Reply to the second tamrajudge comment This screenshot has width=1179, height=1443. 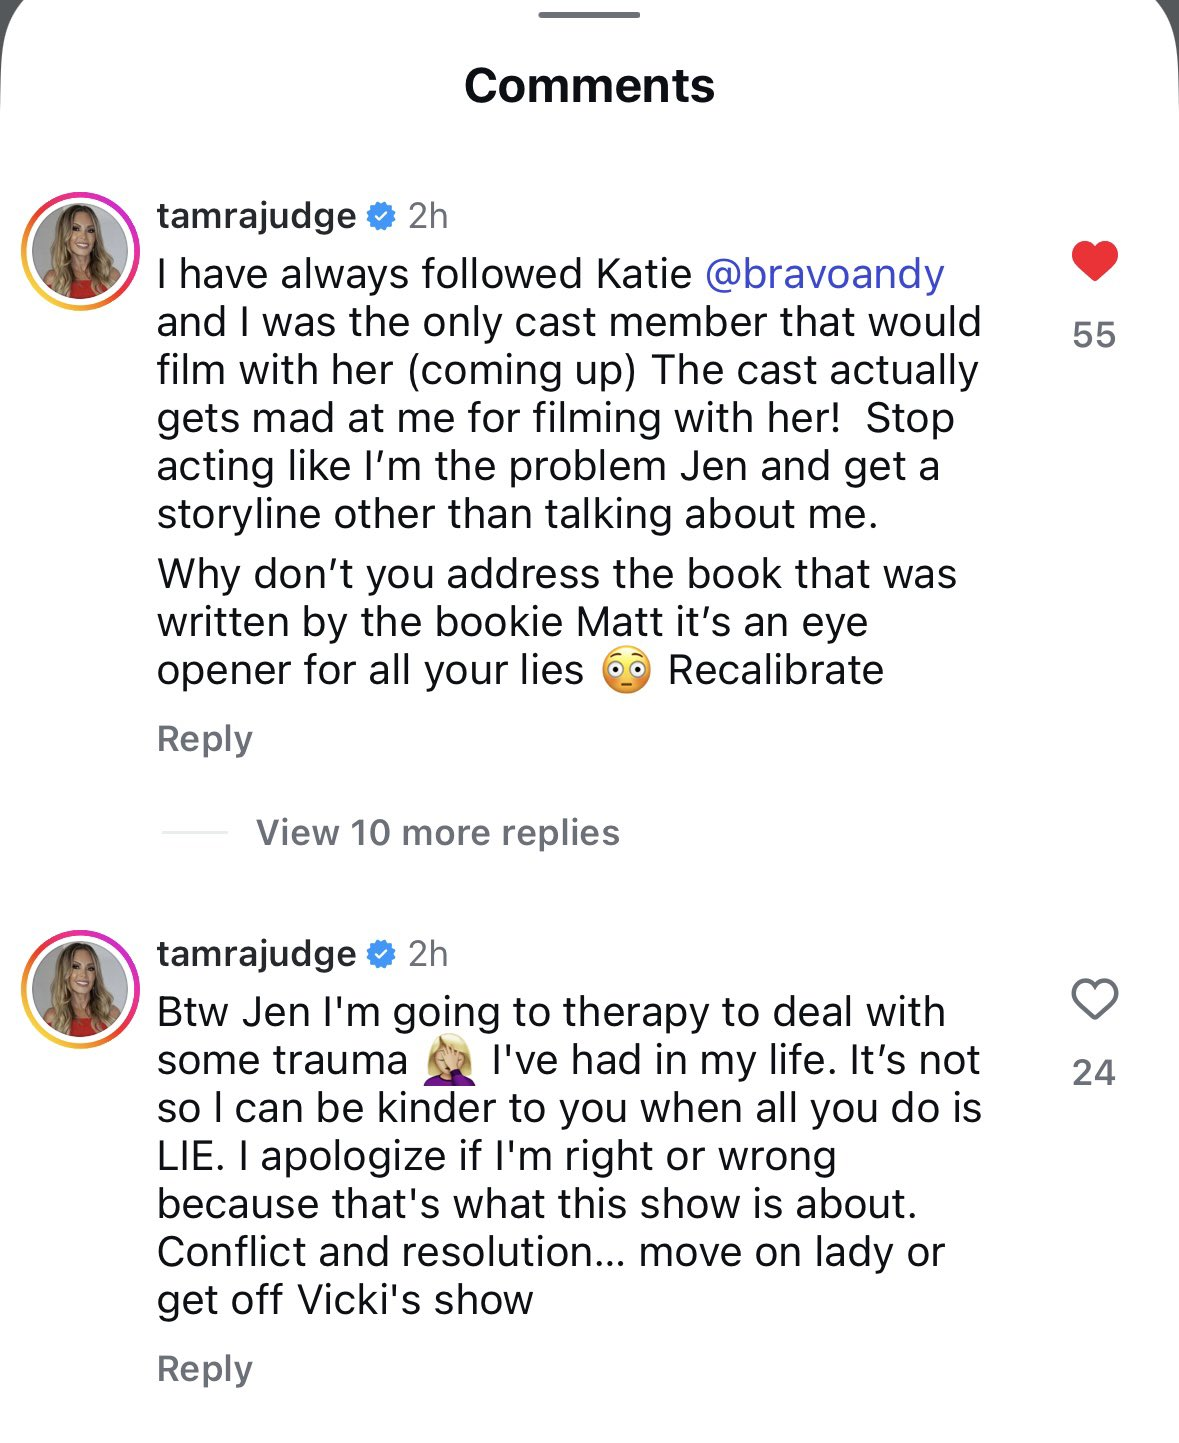click(204, 1369)
